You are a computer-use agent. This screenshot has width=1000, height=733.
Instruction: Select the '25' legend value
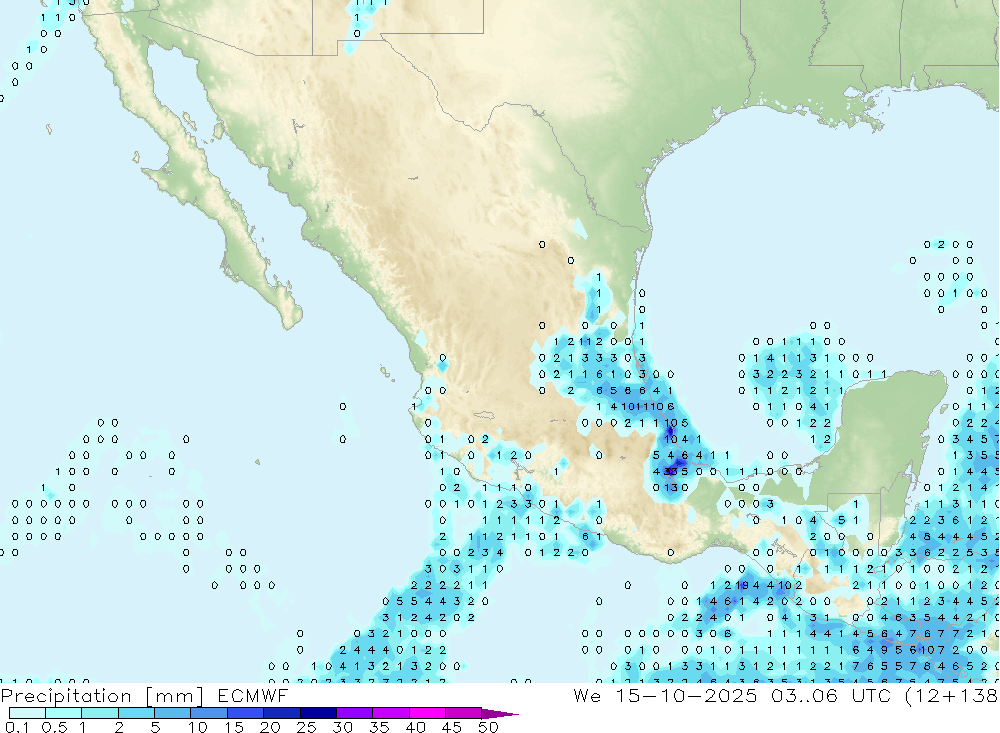(x=306, y=727)
